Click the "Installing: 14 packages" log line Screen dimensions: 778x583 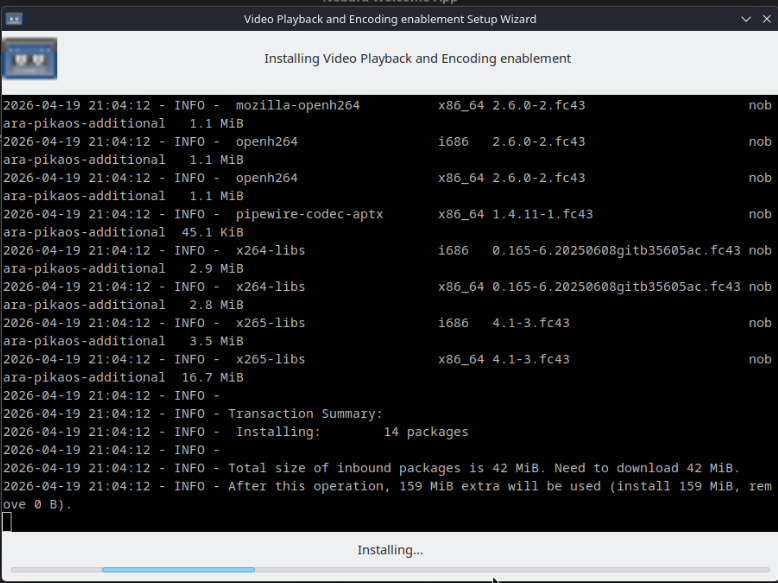[351, 432]
